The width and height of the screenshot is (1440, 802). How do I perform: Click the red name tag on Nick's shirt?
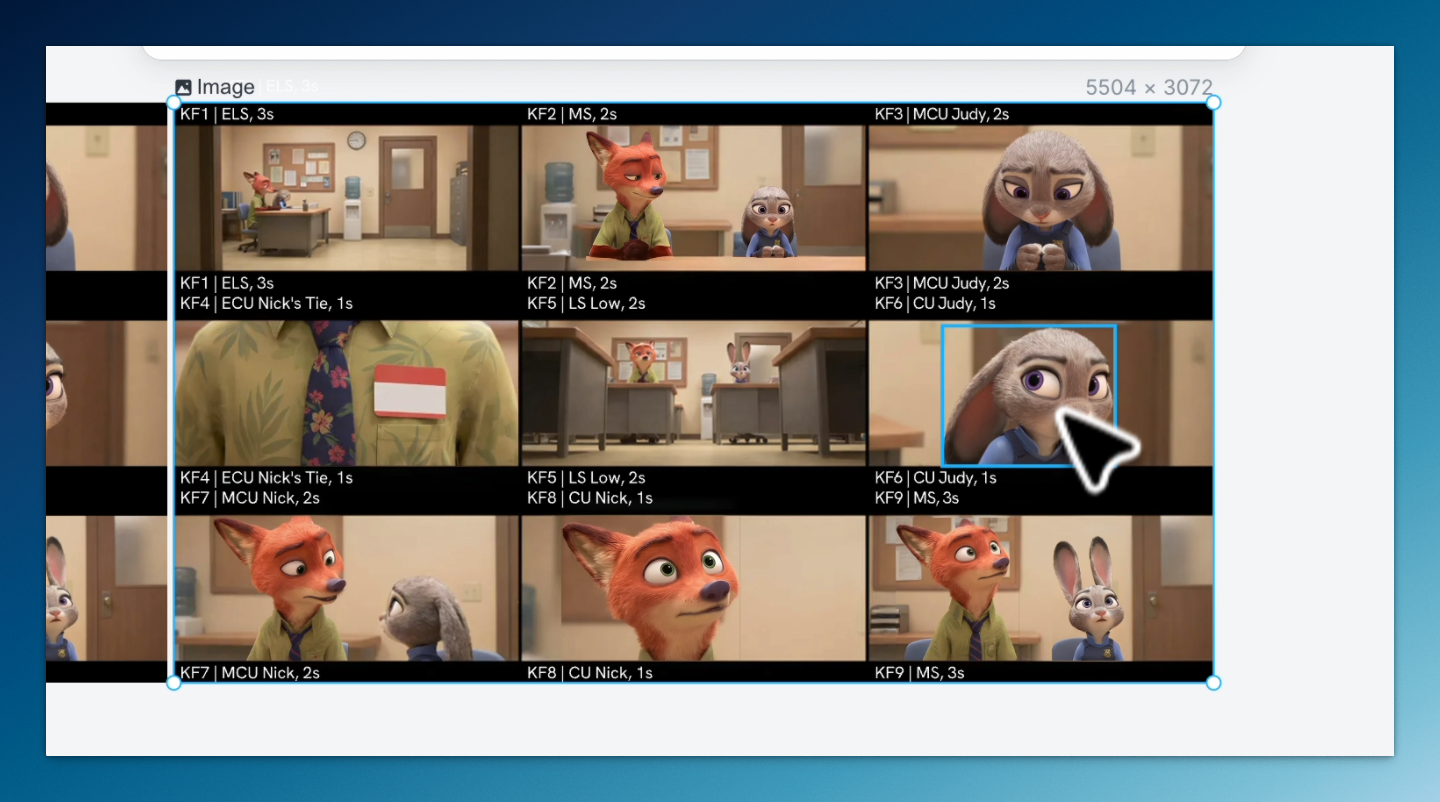point(410,391)
